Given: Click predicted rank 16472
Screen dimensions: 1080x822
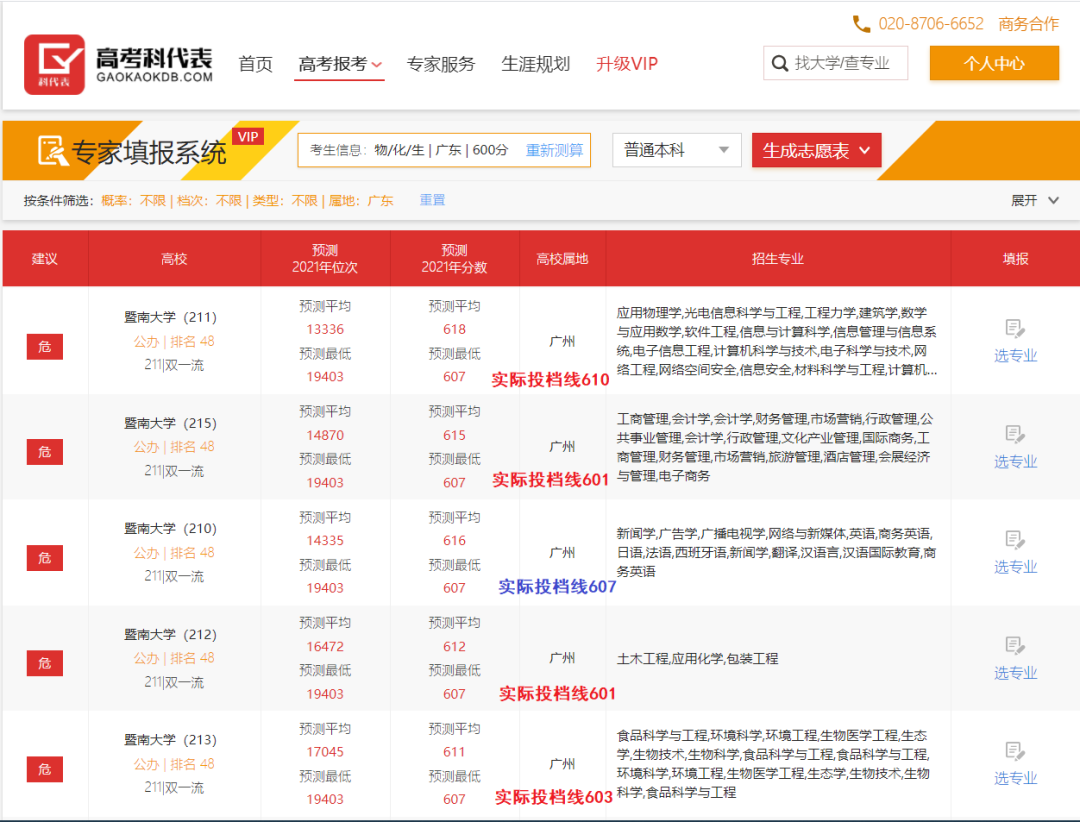Looking at the screenshot, I should [325, 646].
